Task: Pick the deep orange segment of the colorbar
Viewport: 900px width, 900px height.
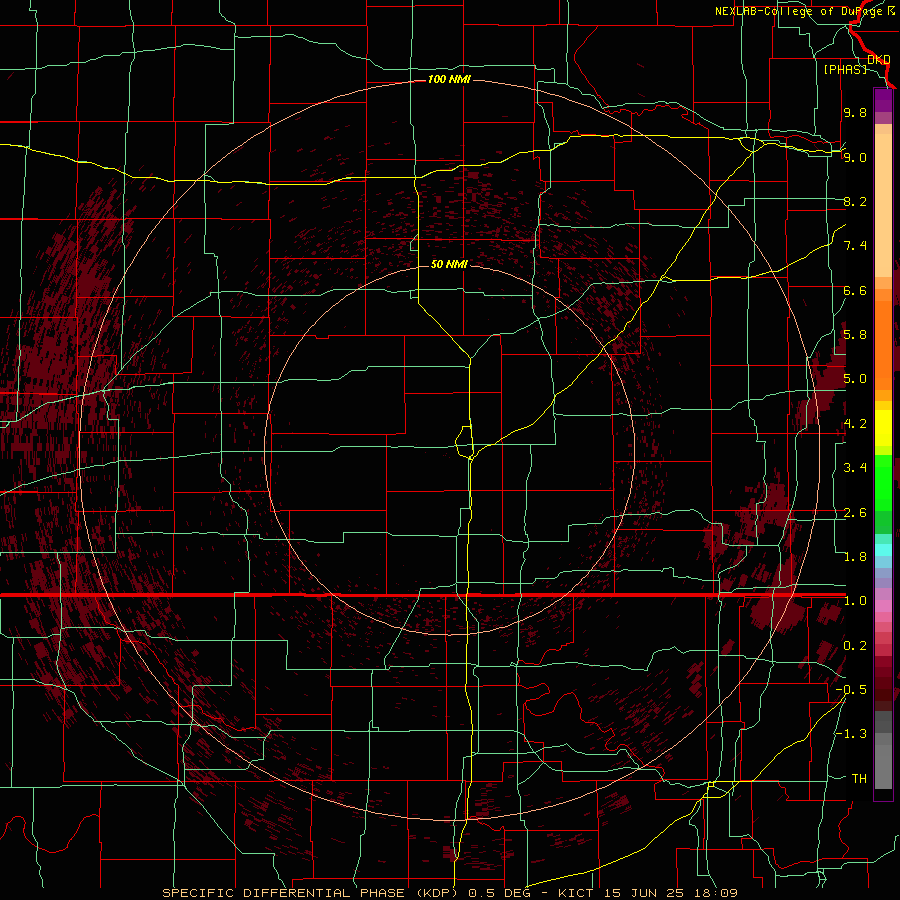Action: pos(883,346)
